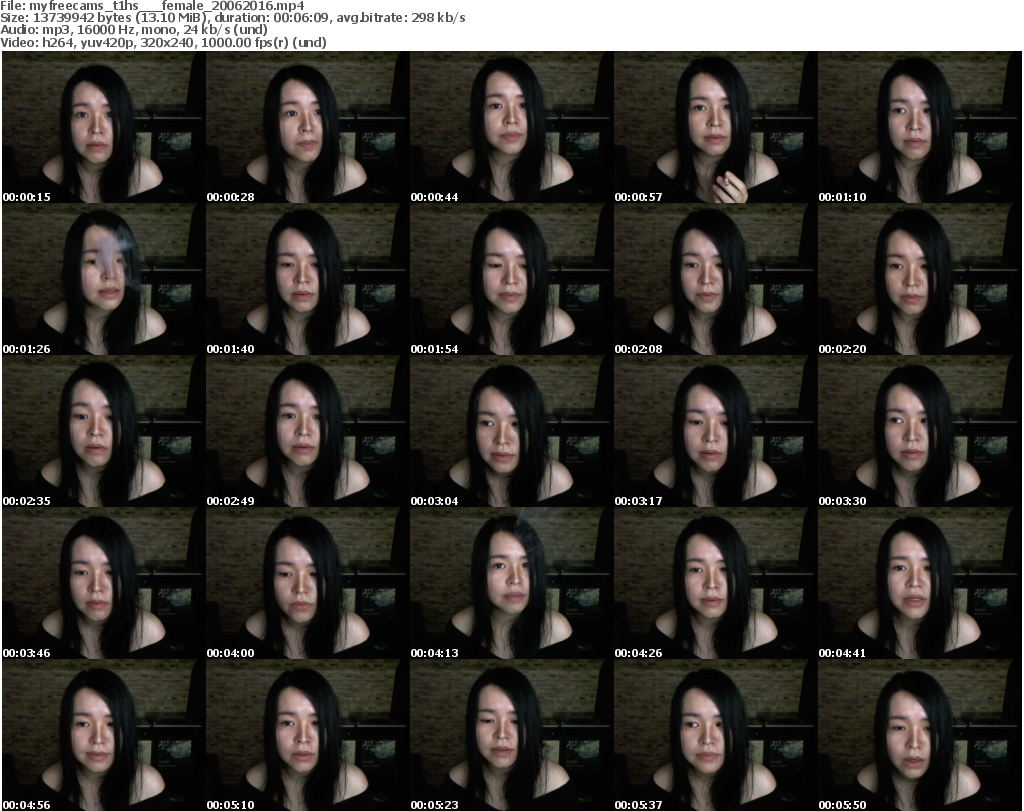1024x811 pixels.
Task: Select the thumbnail frame at 00:02:20
Action: click(x=920, y=279)
